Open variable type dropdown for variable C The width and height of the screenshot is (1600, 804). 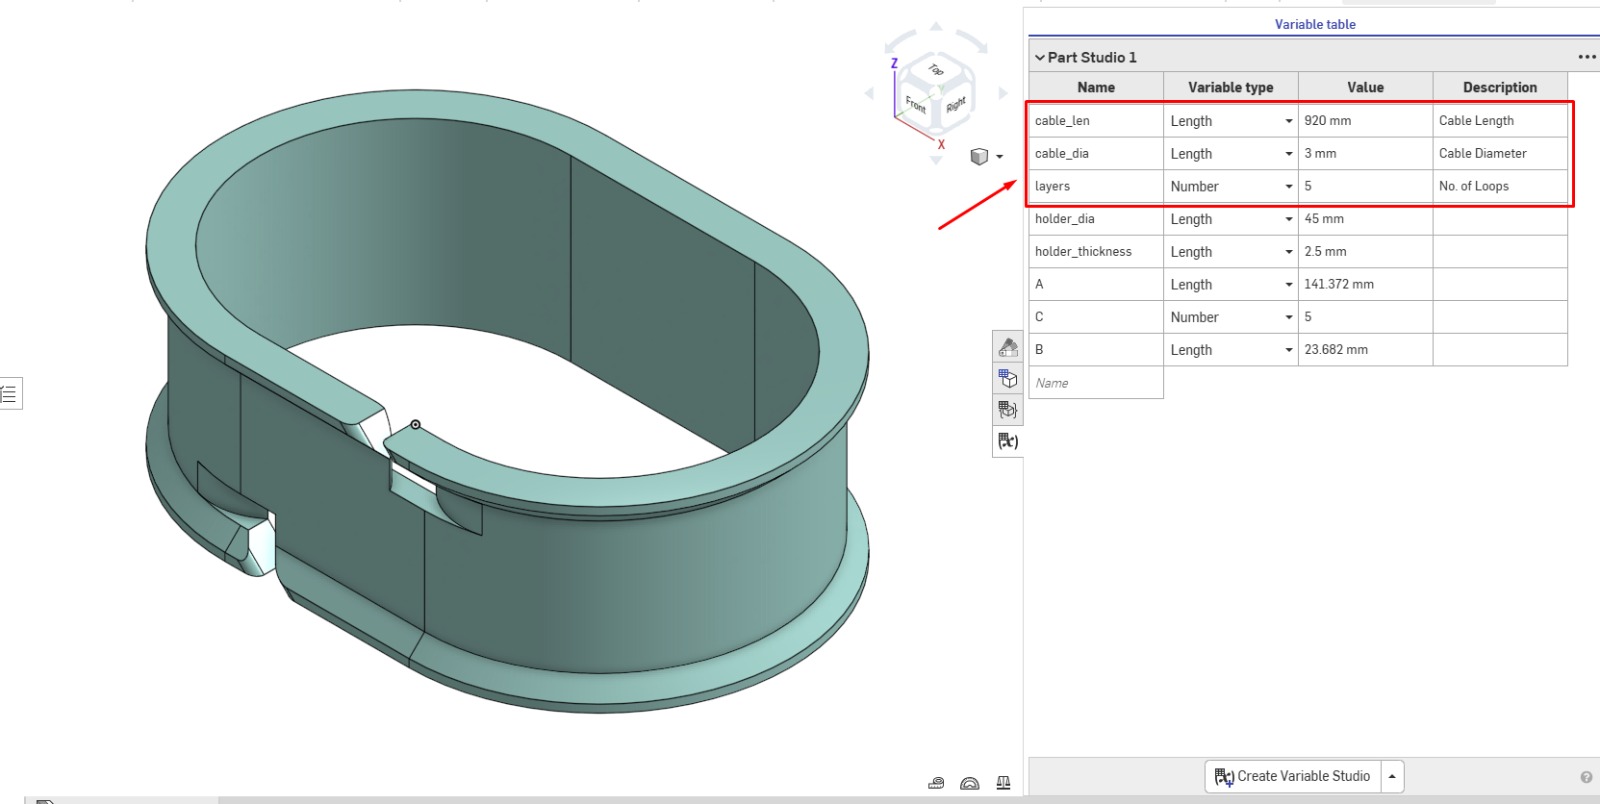[x=1231, y=317]
